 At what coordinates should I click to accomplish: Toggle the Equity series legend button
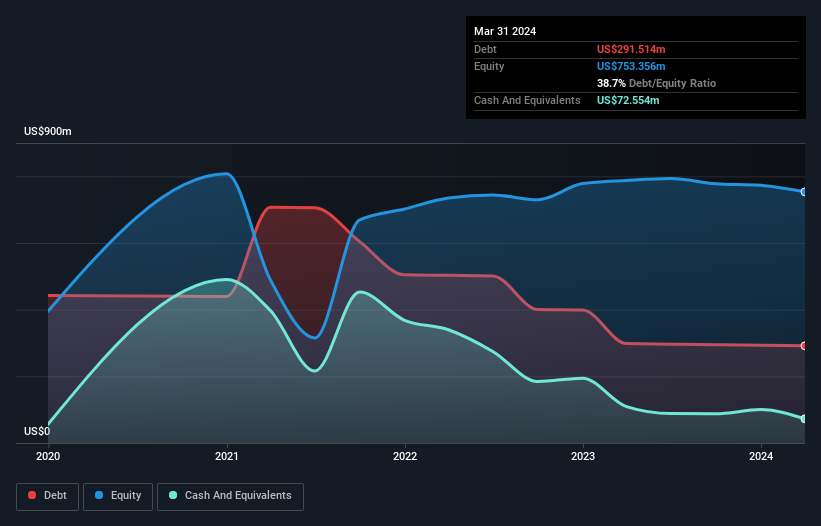tap(118, 496)
